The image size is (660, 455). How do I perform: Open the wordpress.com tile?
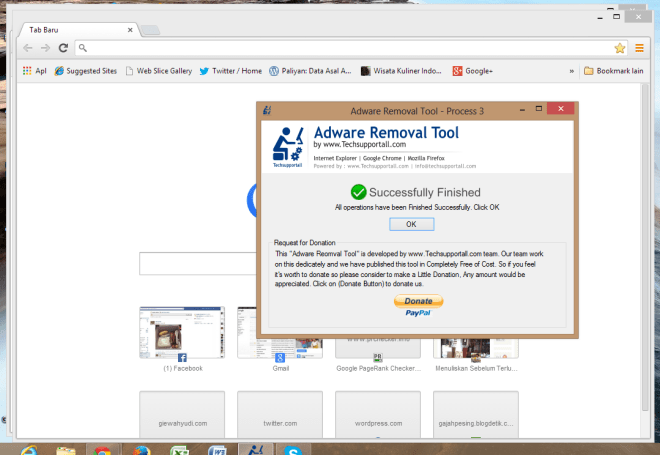point(378,415)
